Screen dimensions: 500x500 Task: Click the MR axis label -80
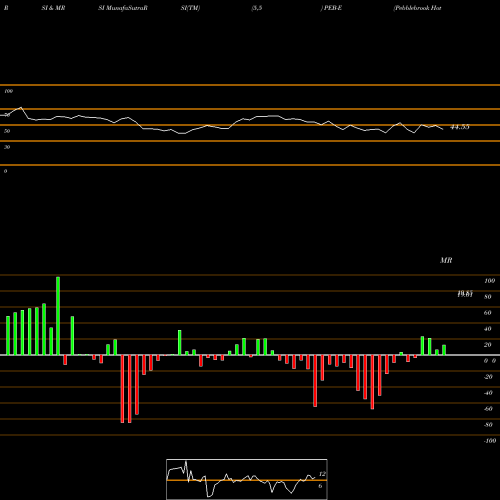[x=488, y=425]
